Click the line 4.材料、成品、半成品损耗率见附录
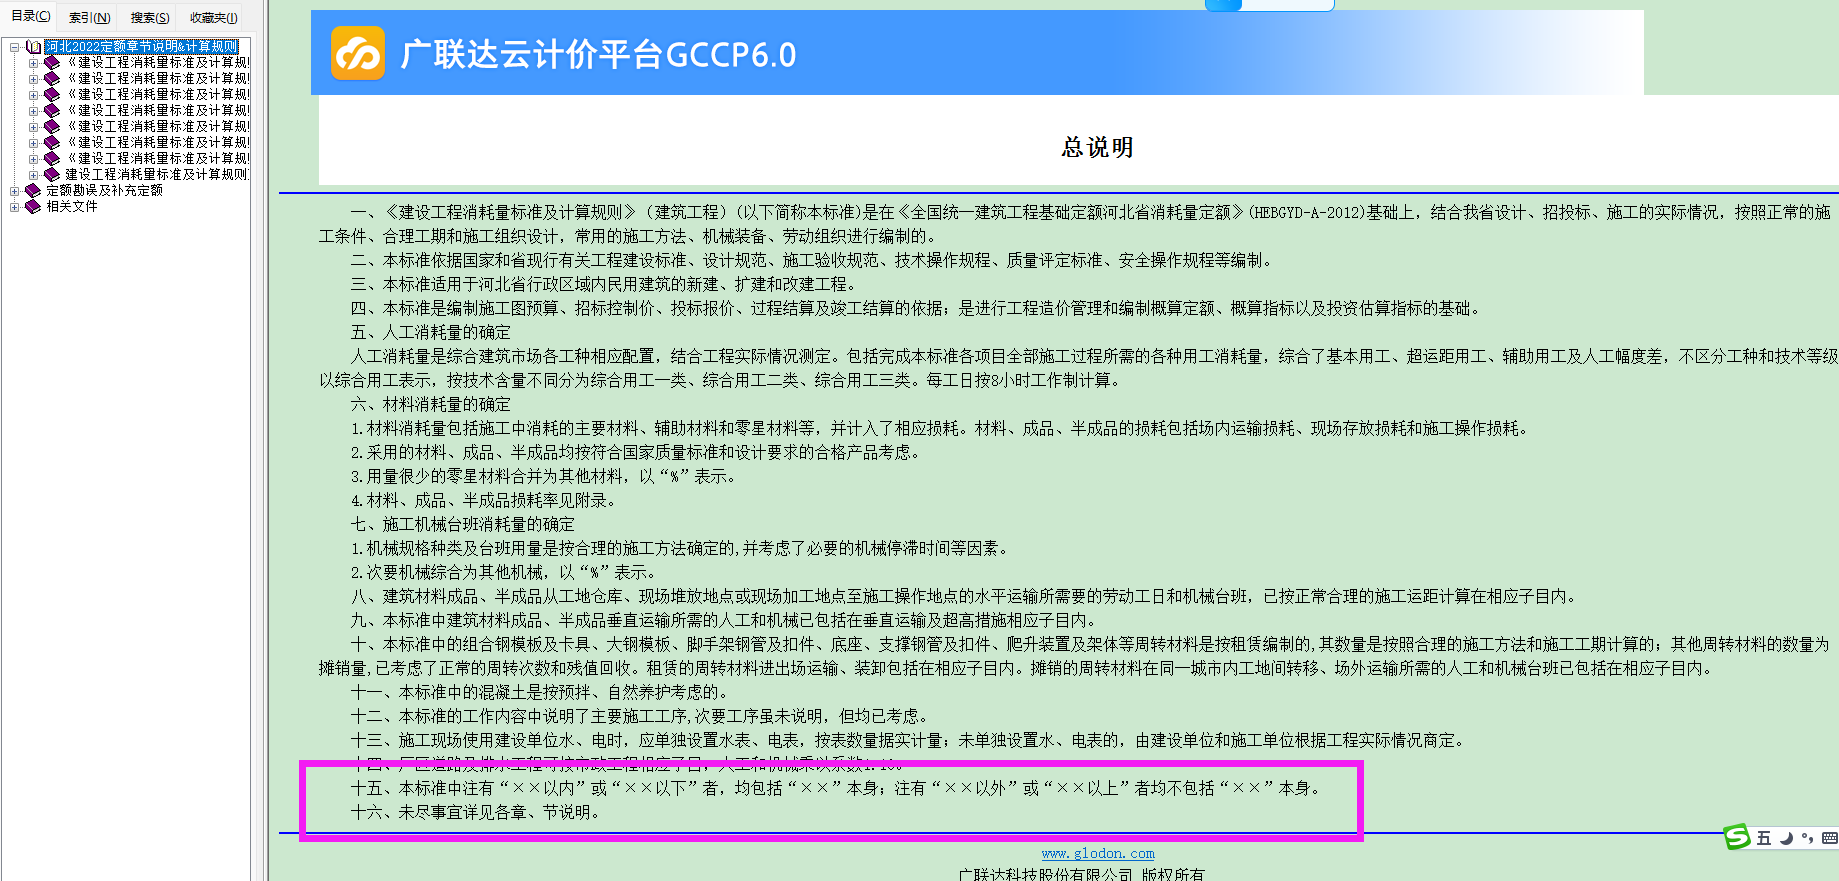The height and width of the screenshot is (881, 1839). tap(486, 500)
